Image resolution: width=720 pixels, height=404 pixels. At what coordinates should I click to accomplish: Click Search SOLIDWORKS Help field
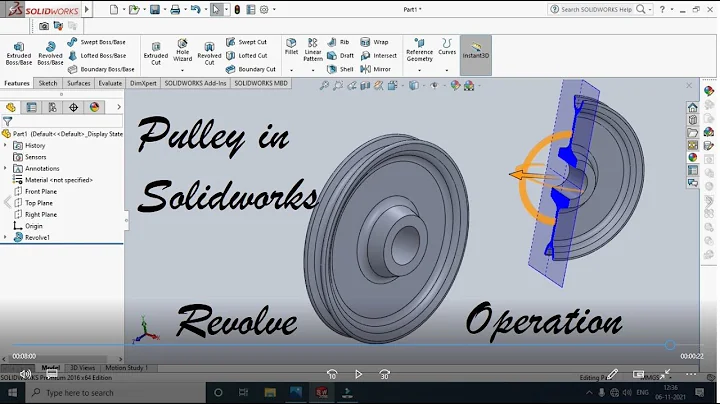tap(597, 9)
